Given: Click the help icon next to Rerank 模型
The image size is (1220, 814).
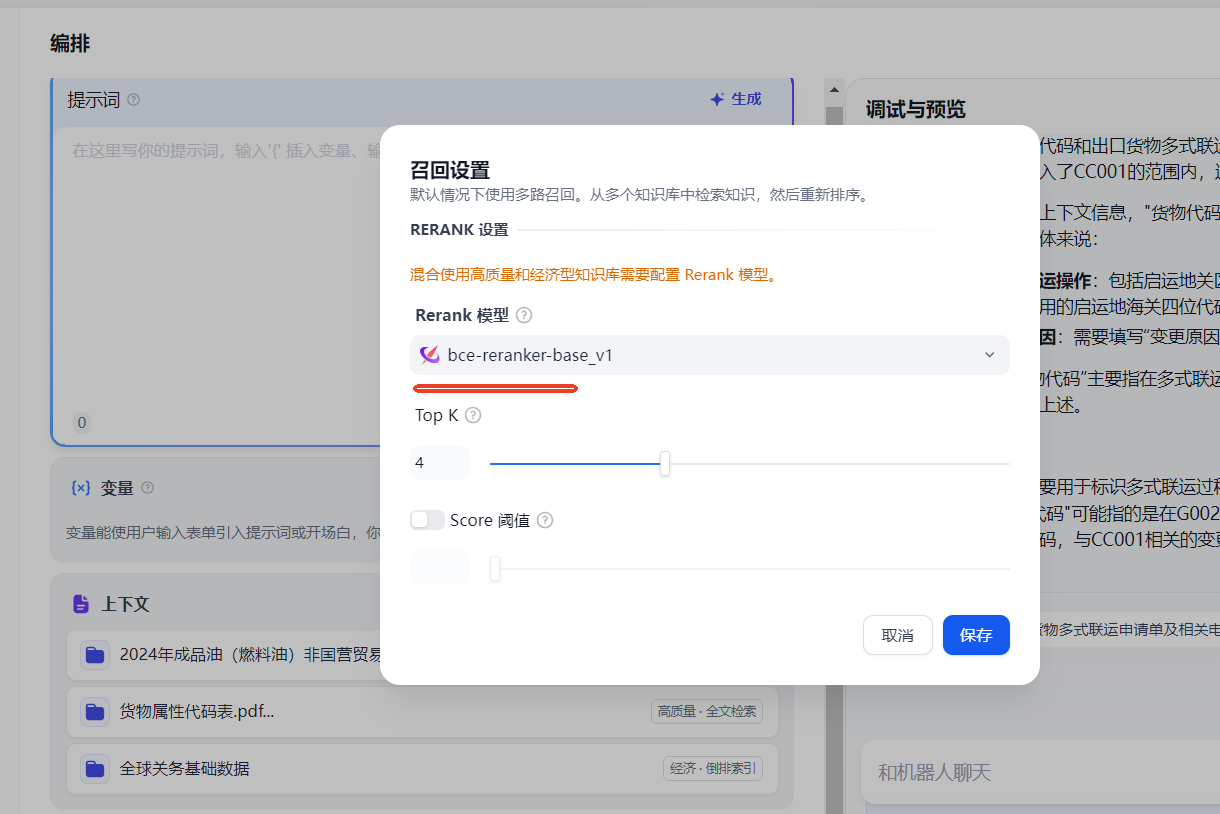Looking at the screenshot, I should tap(523, 314).
